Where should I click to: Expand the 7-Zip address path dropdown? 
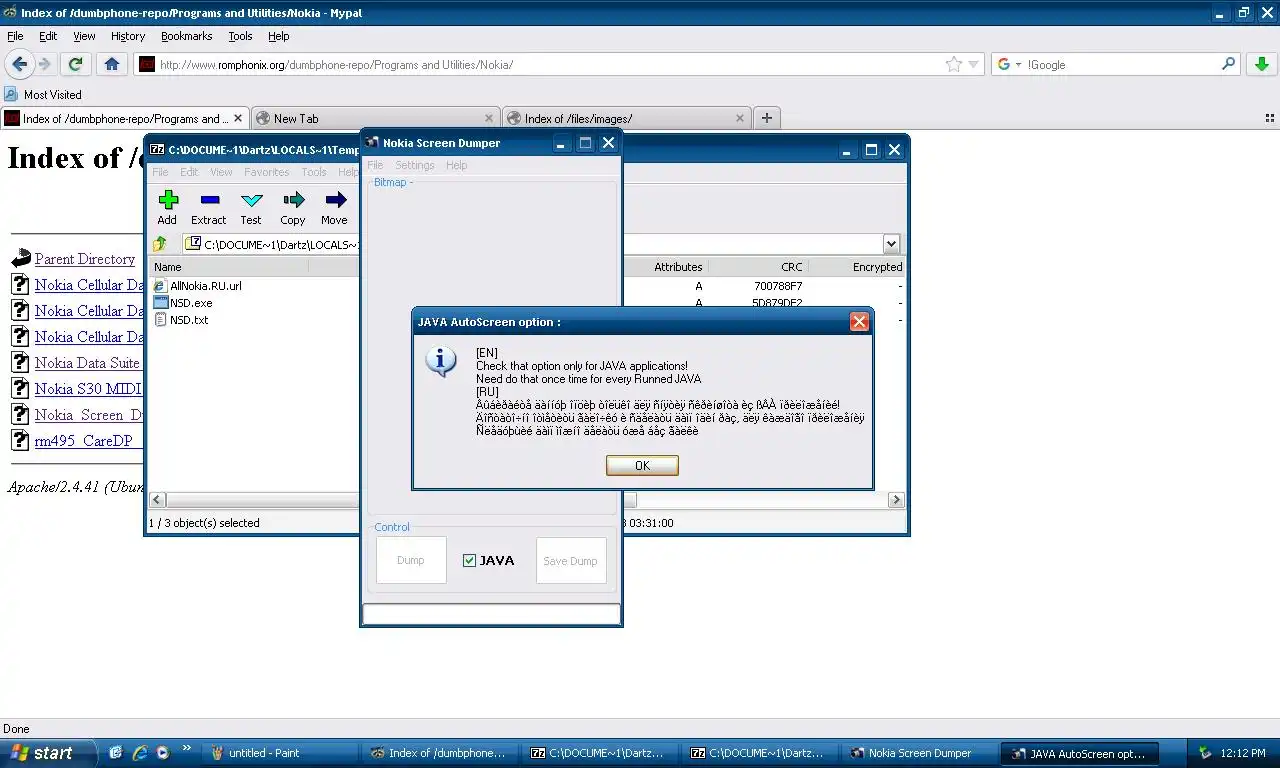(x=891, y=244)
